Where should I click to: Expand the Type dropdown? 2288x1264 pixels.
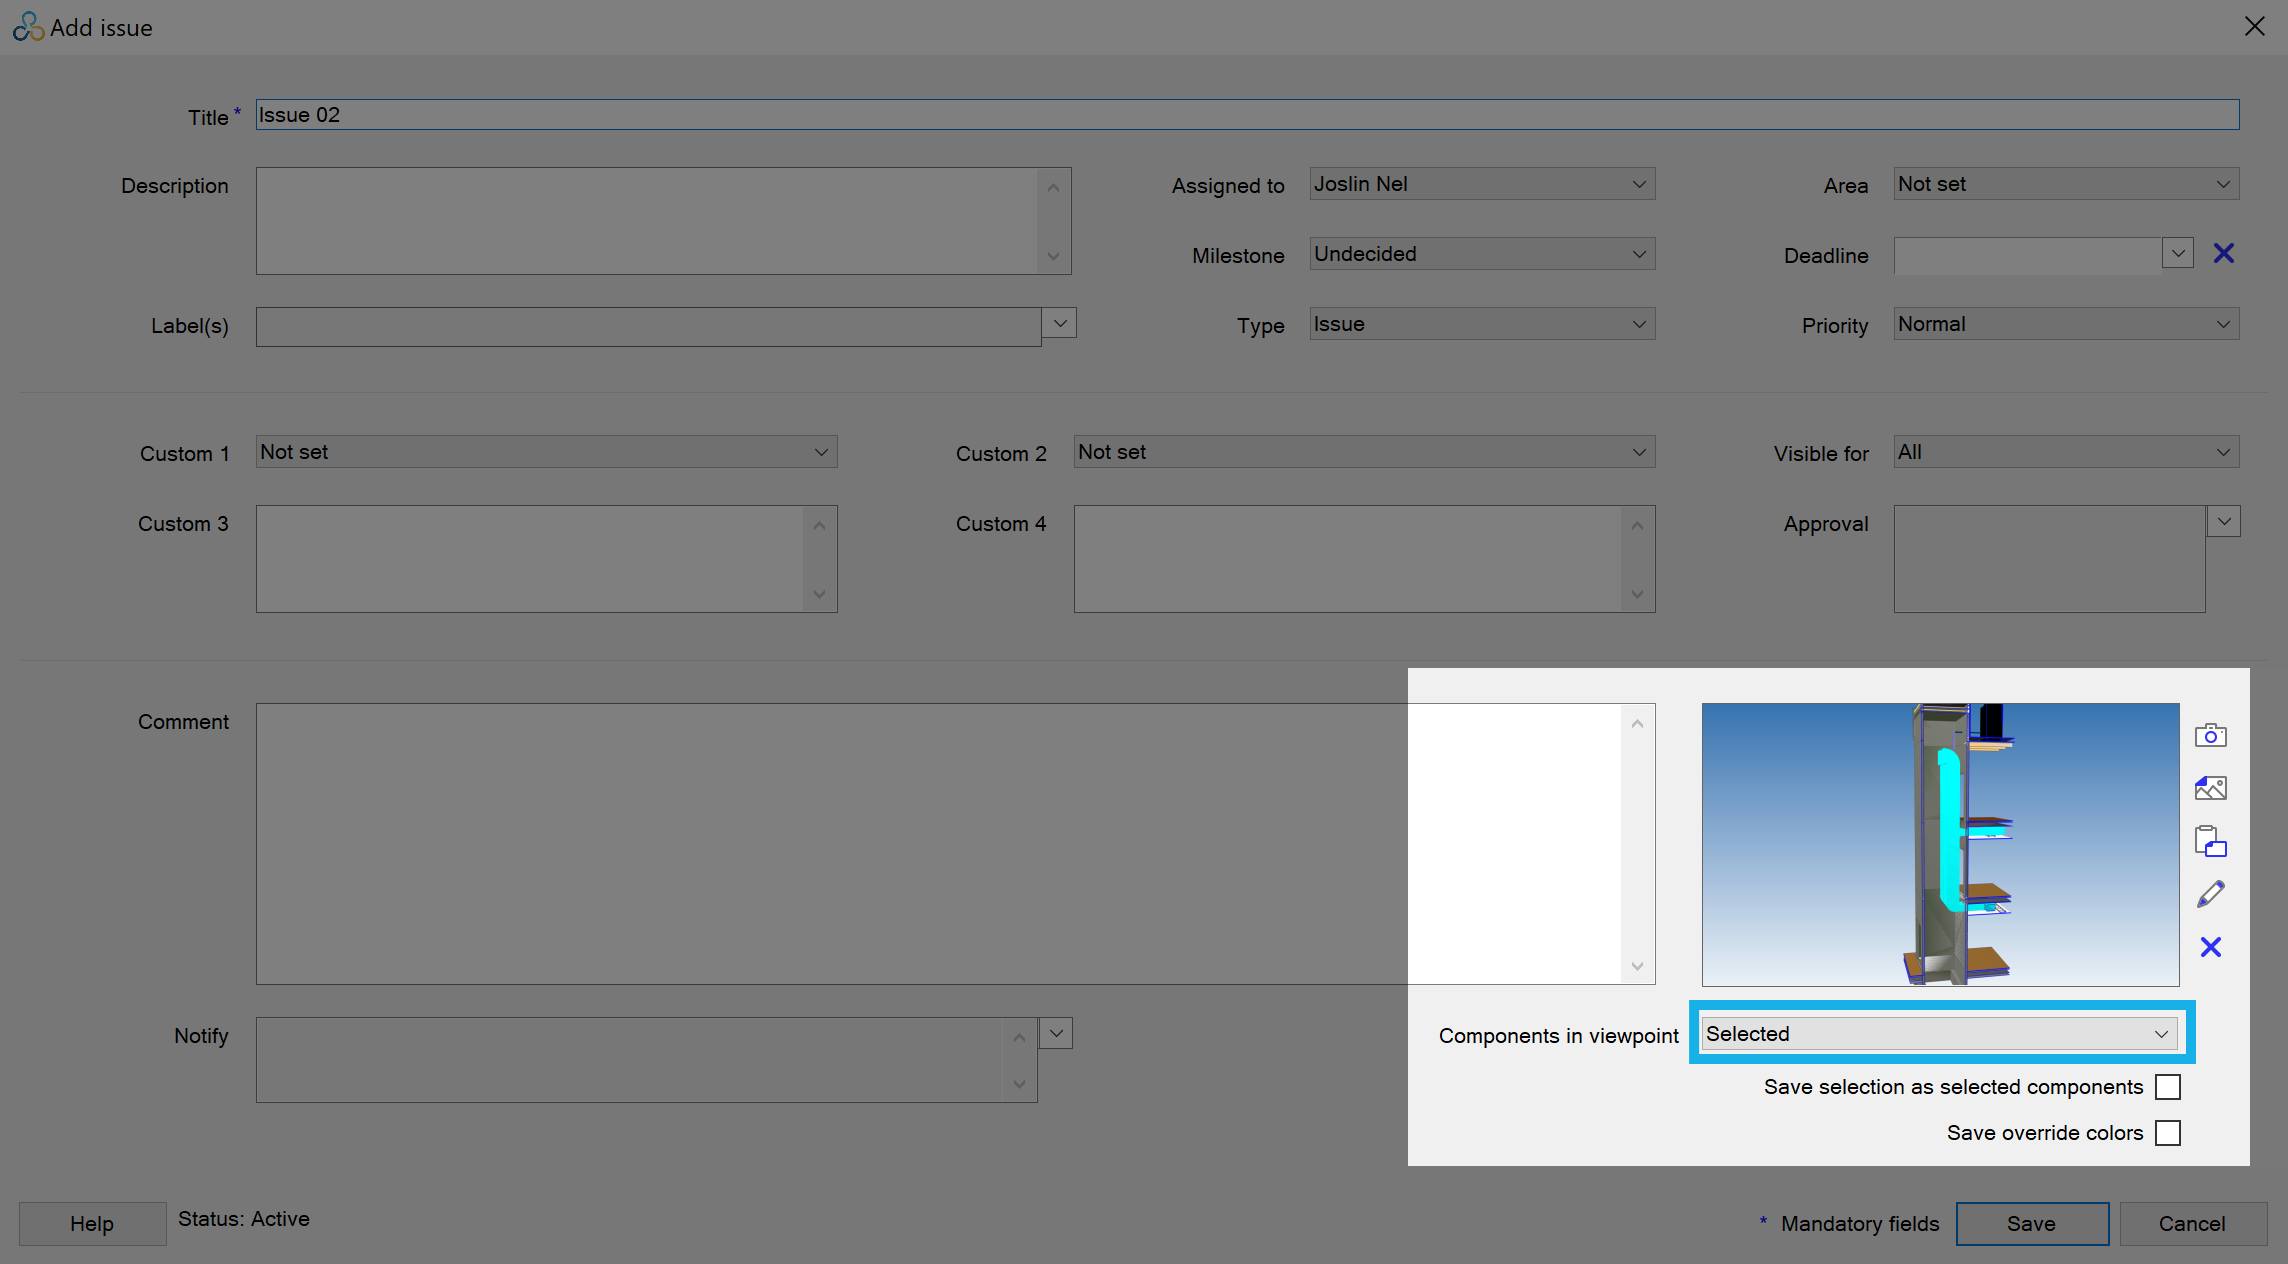(x=1482, y=324)
